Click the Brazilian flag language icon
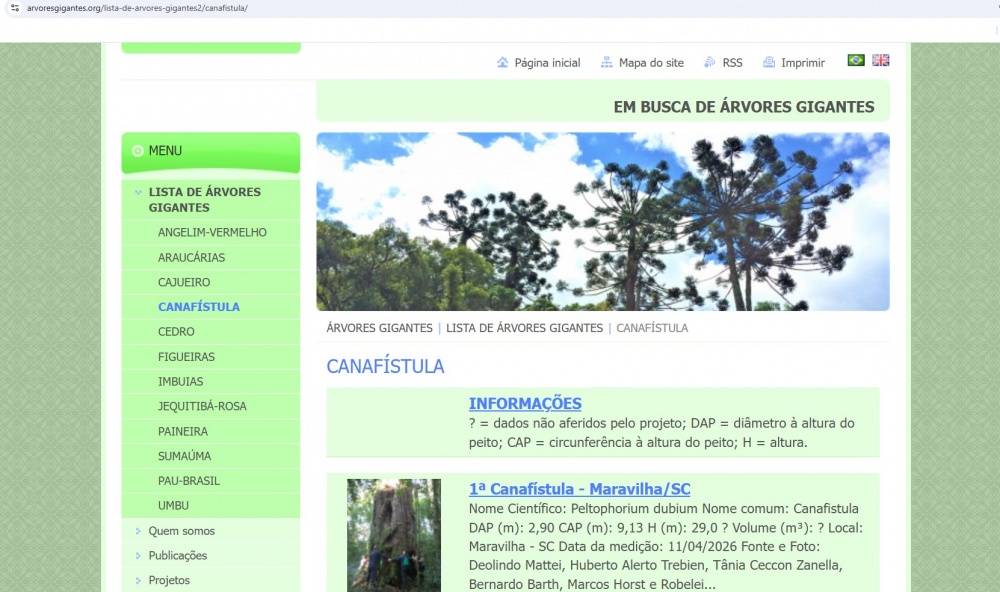1000x592 pixels. tap(856, 60)
